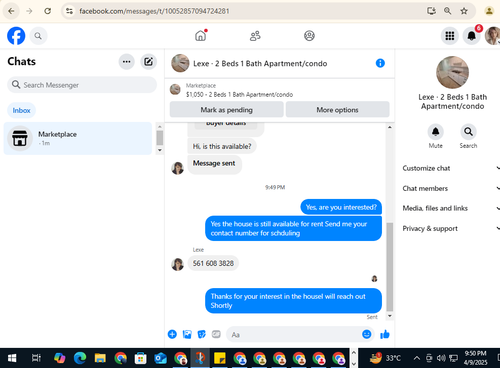
Task: Open the $1,050 listing link in chat header
Action: (239, 95)
